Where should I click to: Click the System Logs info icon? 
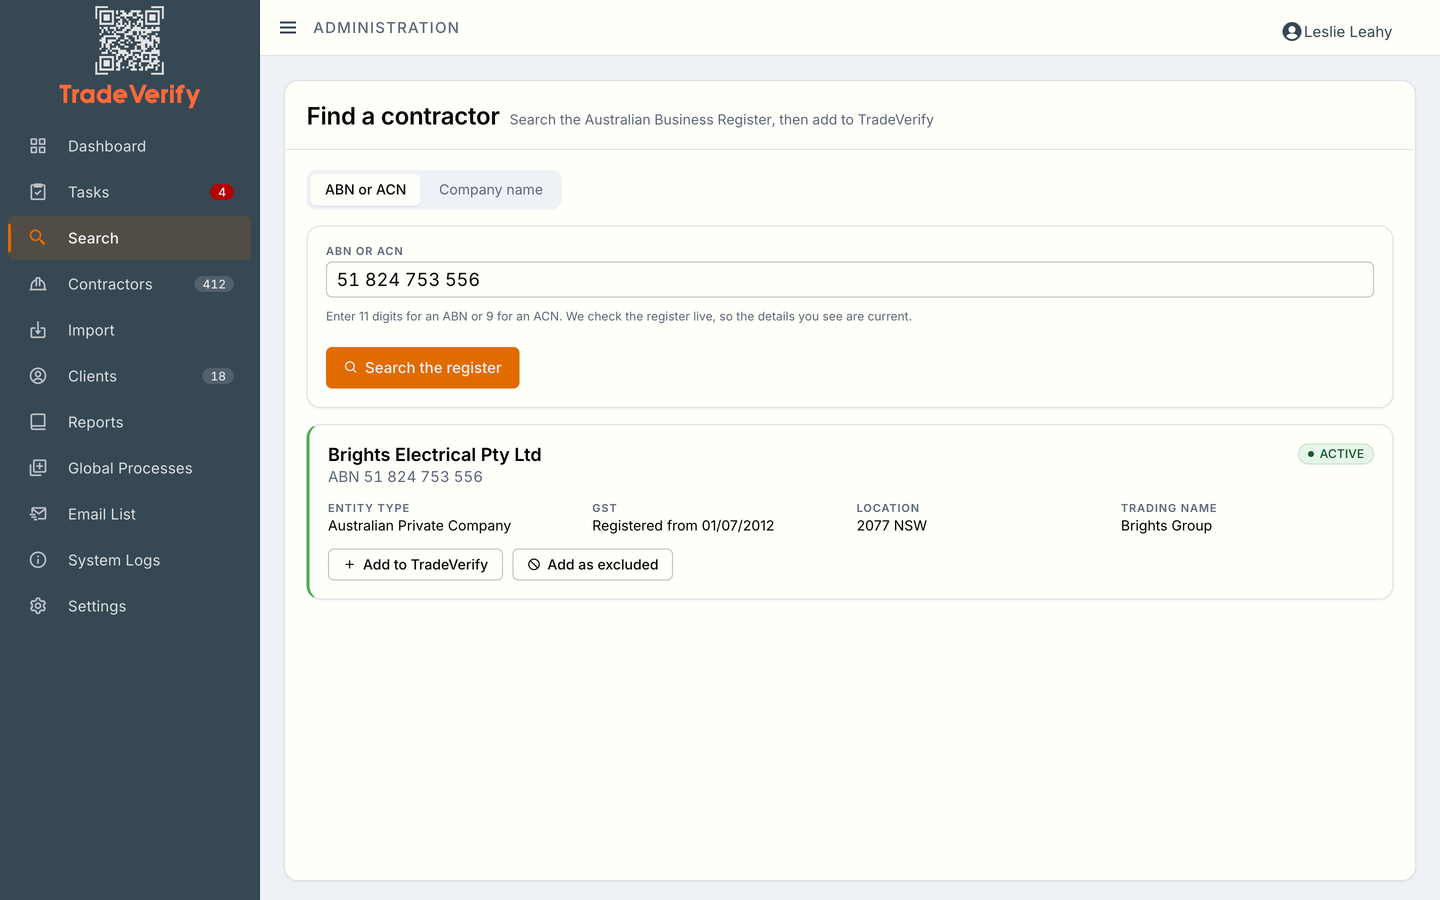[x=38, y=560]
